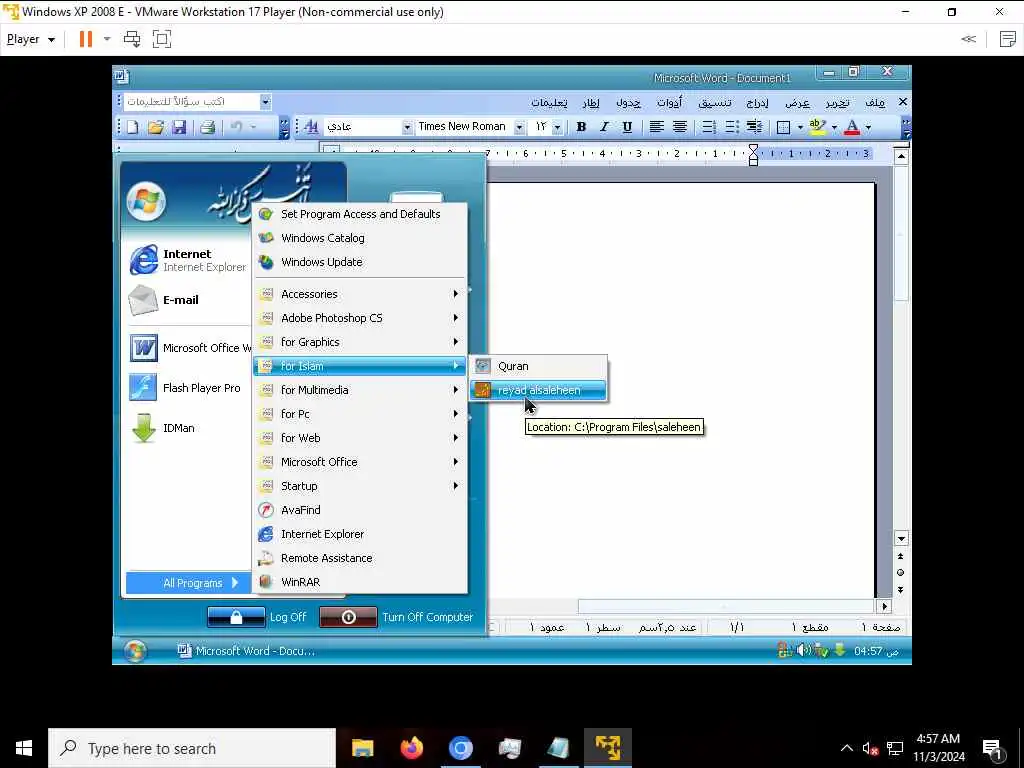Open font color dropdown arrow

tap(868, 127)
